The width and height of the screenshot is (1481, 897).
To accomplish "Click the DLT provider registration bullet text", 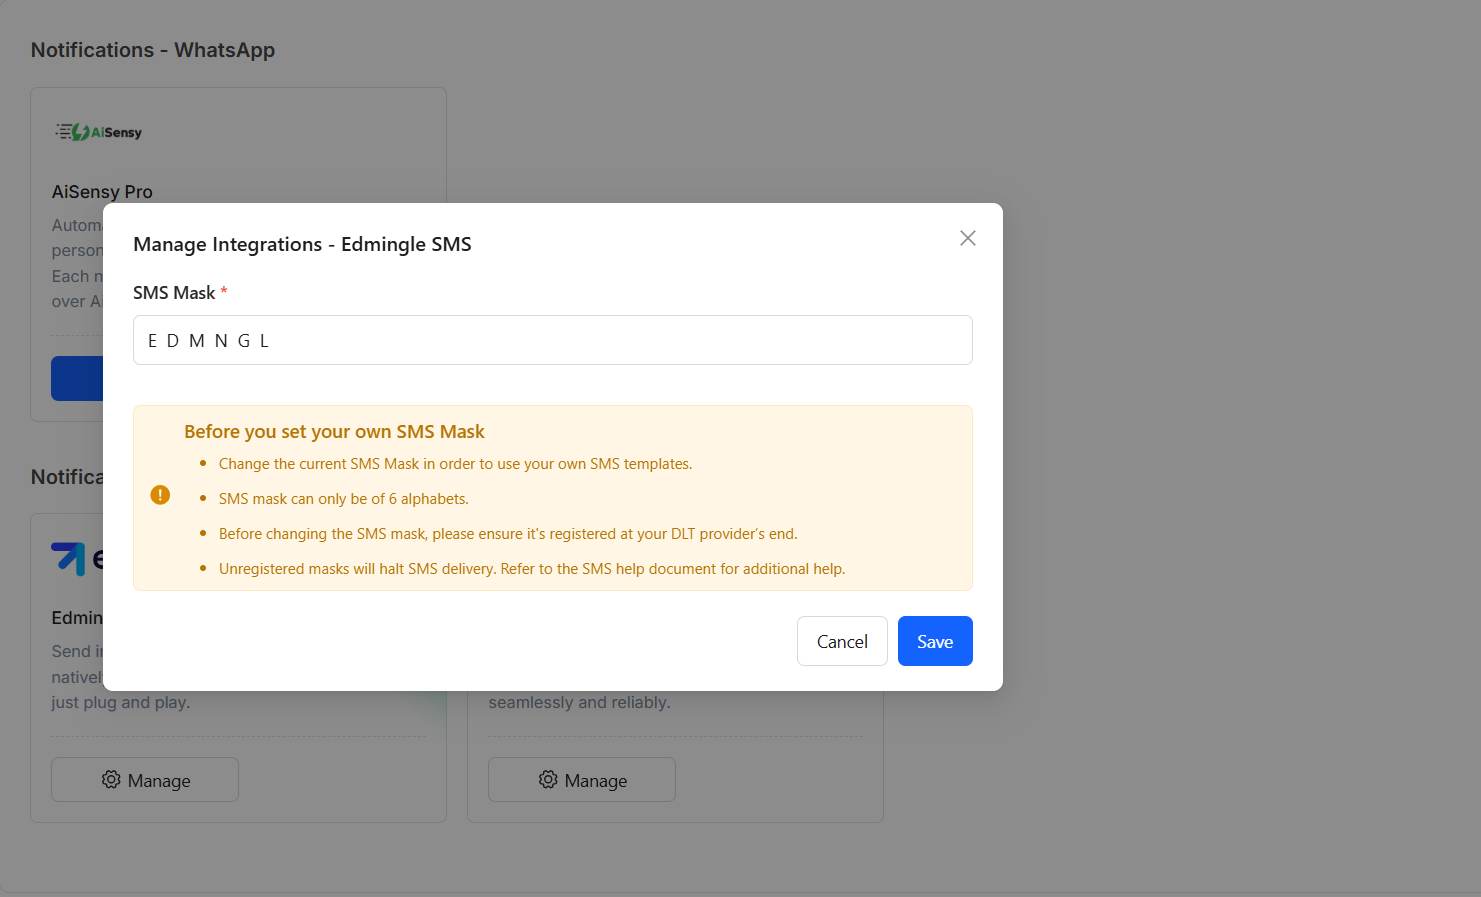I will click(508, 534).
